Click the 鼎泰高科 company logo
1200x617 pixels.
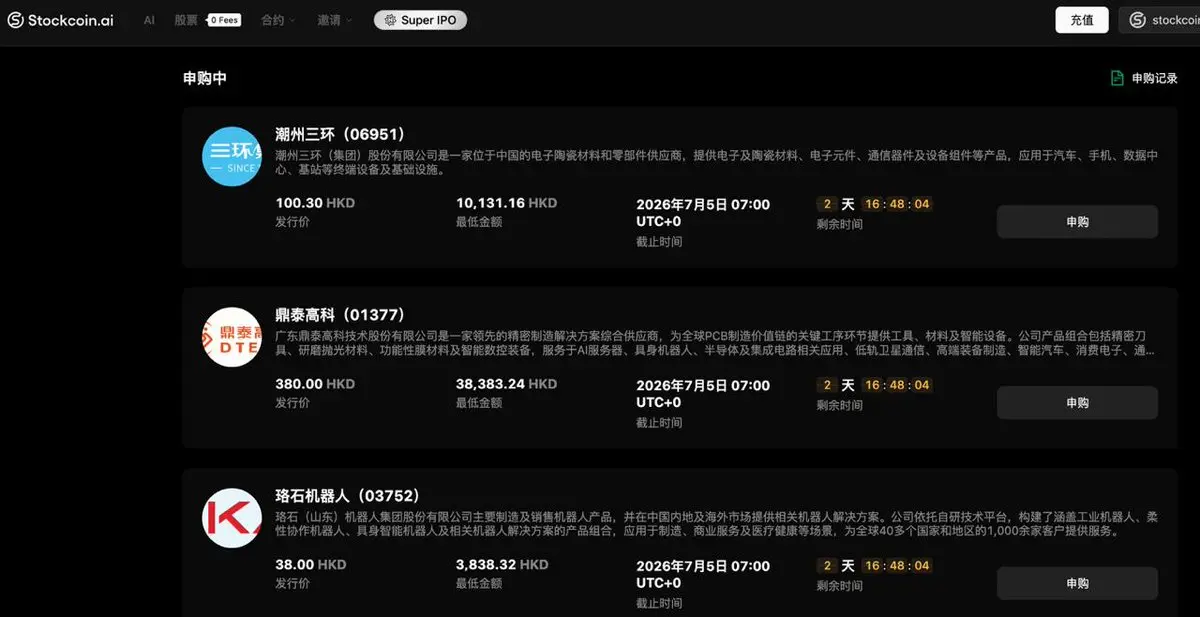tap(232, 337)
